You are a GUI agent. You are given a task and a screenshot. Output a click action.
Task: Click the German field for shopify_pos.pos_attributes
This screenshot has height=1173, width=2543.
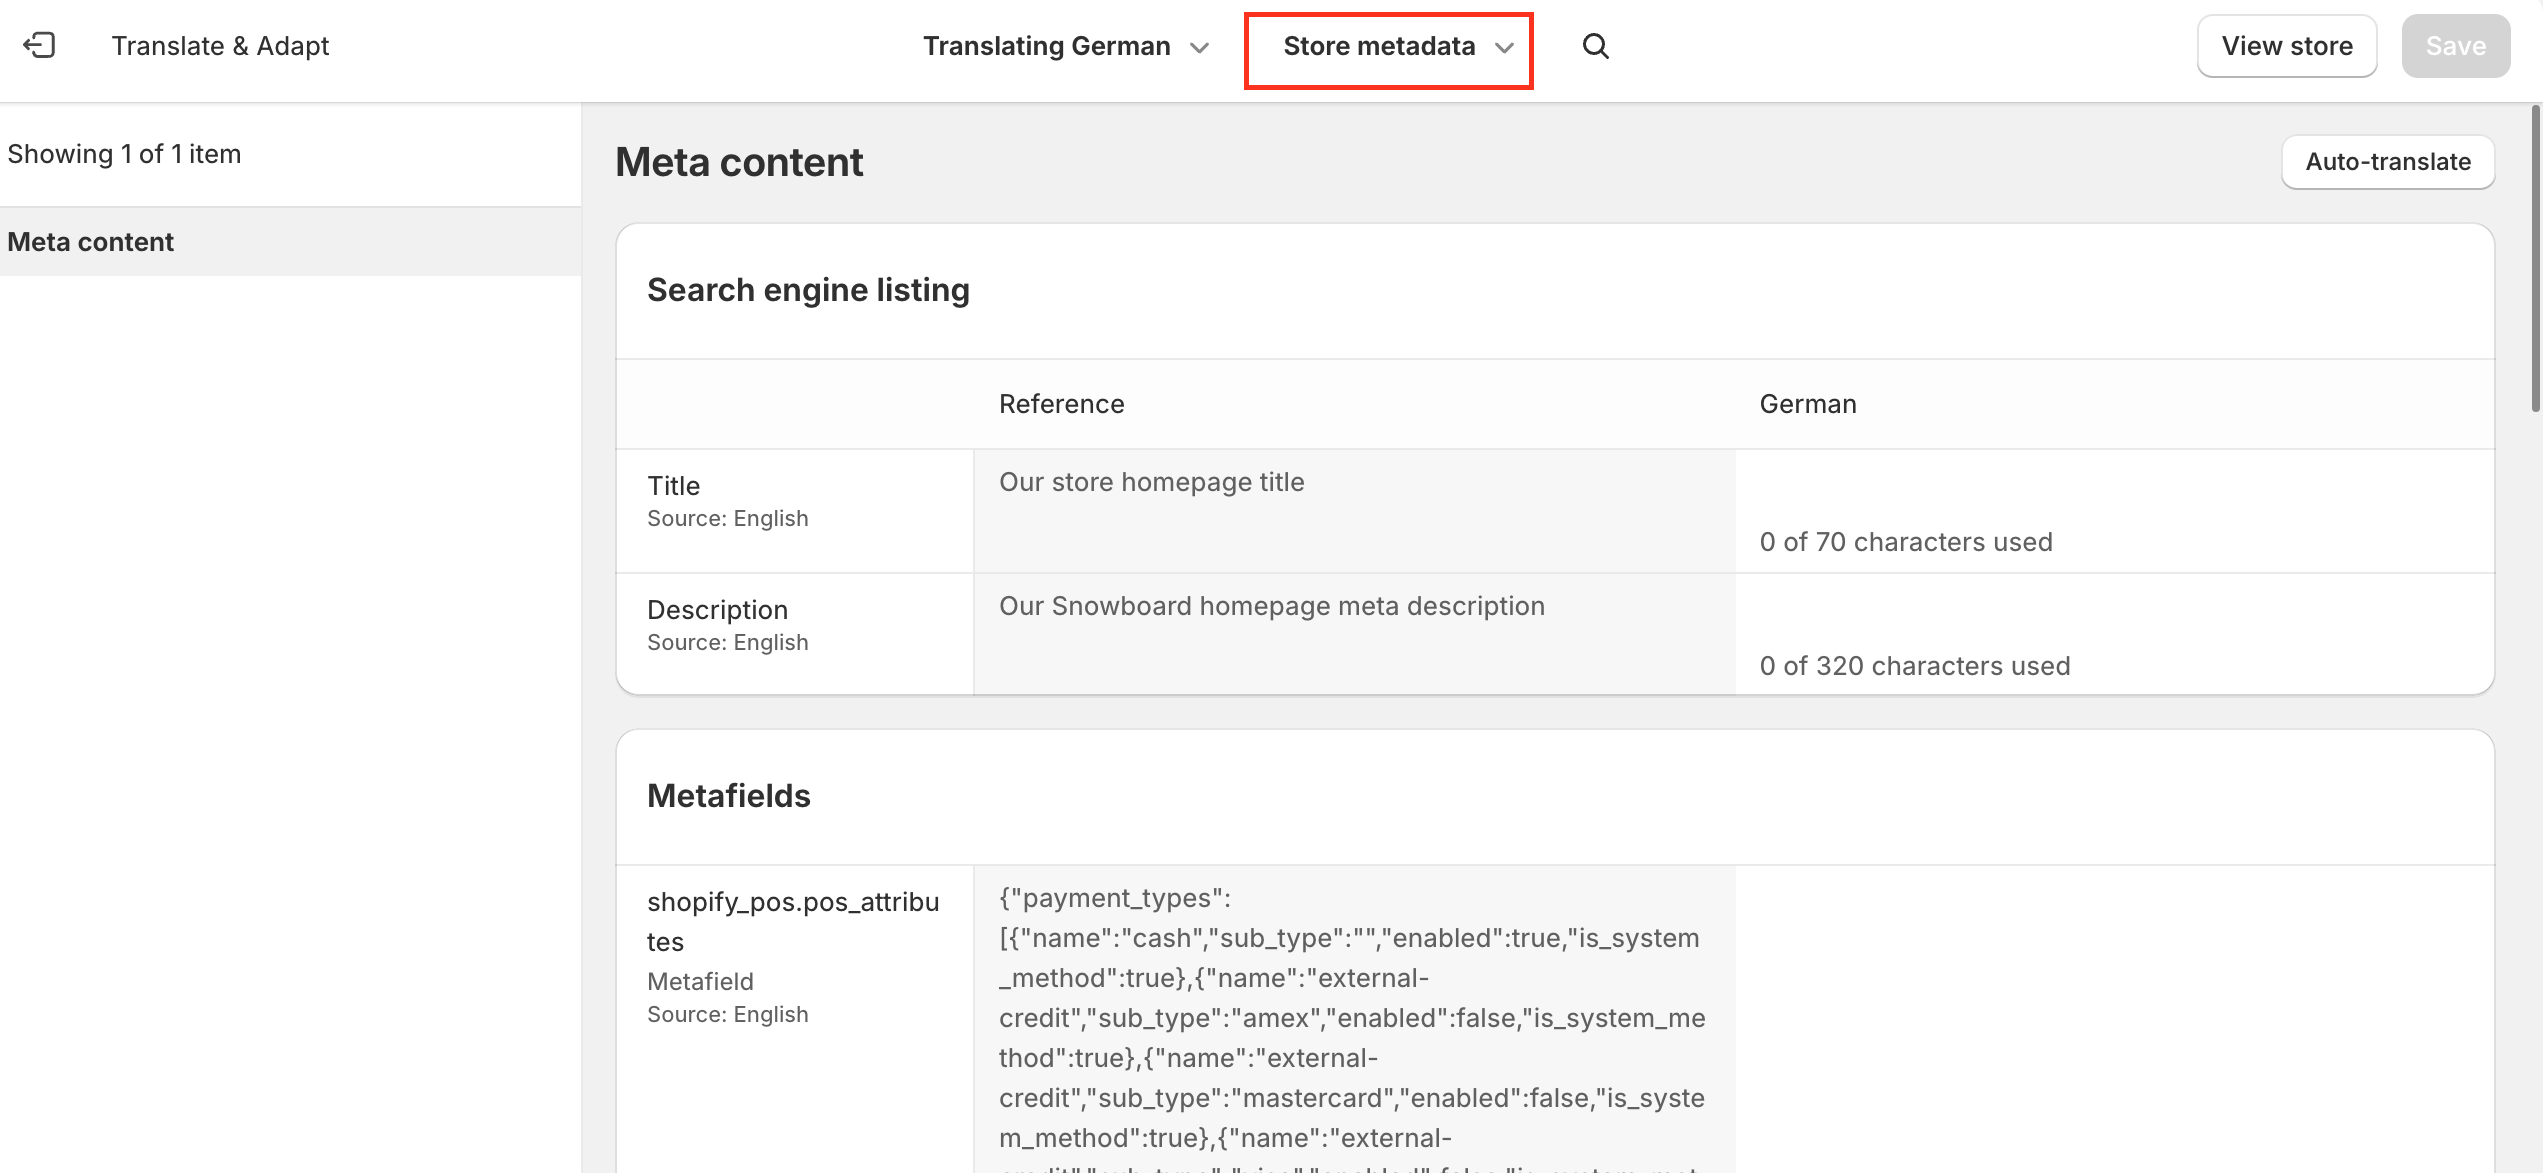pos(2114,1018)
